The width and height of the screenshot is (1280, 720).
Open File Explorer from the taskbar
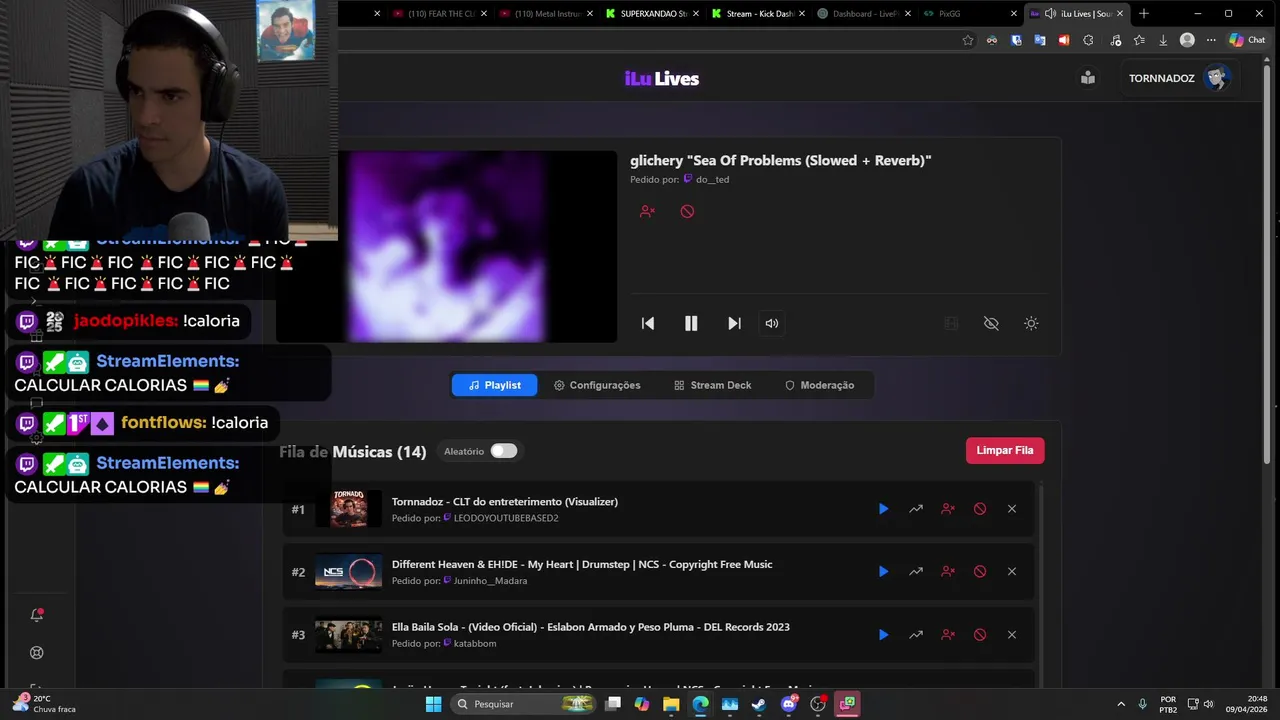[x=671, y=704]
